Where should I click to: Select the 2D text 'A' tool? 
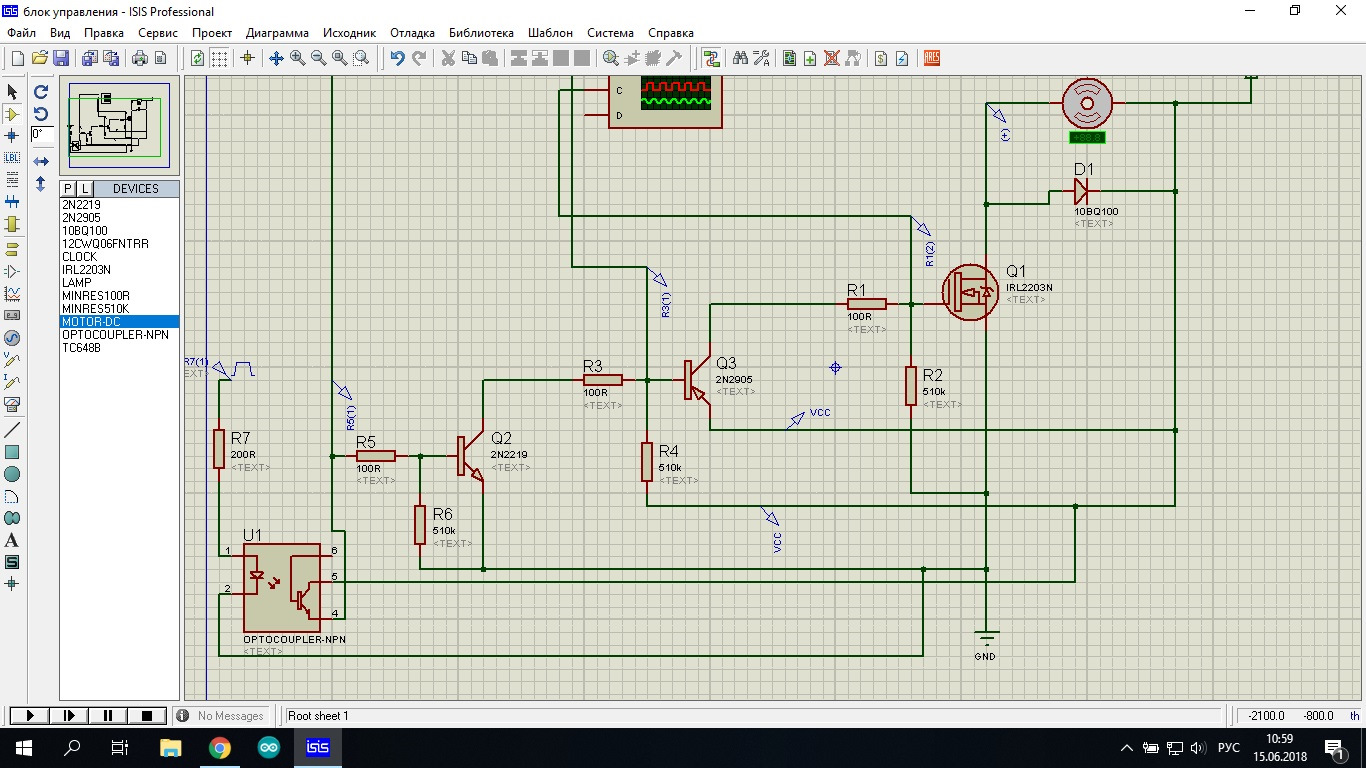click(12, 540)
